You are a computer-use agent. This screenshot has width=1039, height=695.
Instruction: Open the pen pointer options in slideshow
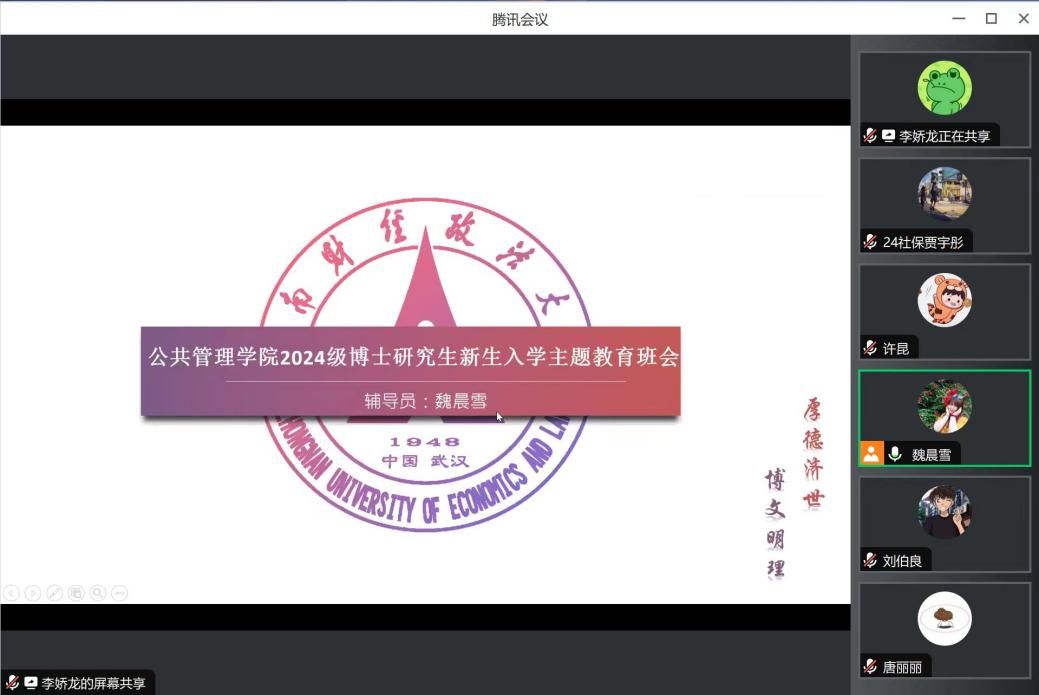coord(54,593)
